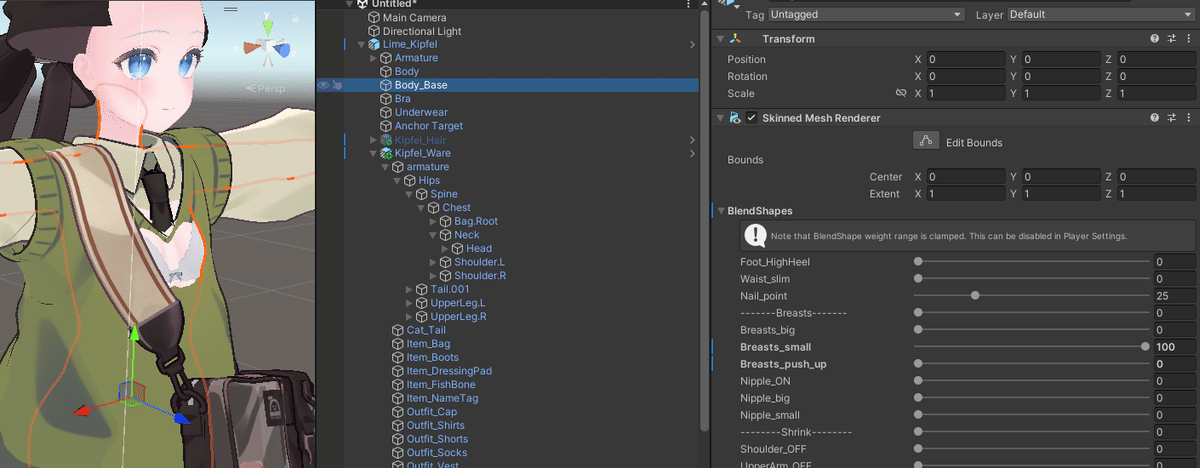
Task: Select Outfit_Shirts object in hierarchy
Action: tap(435, 425)
